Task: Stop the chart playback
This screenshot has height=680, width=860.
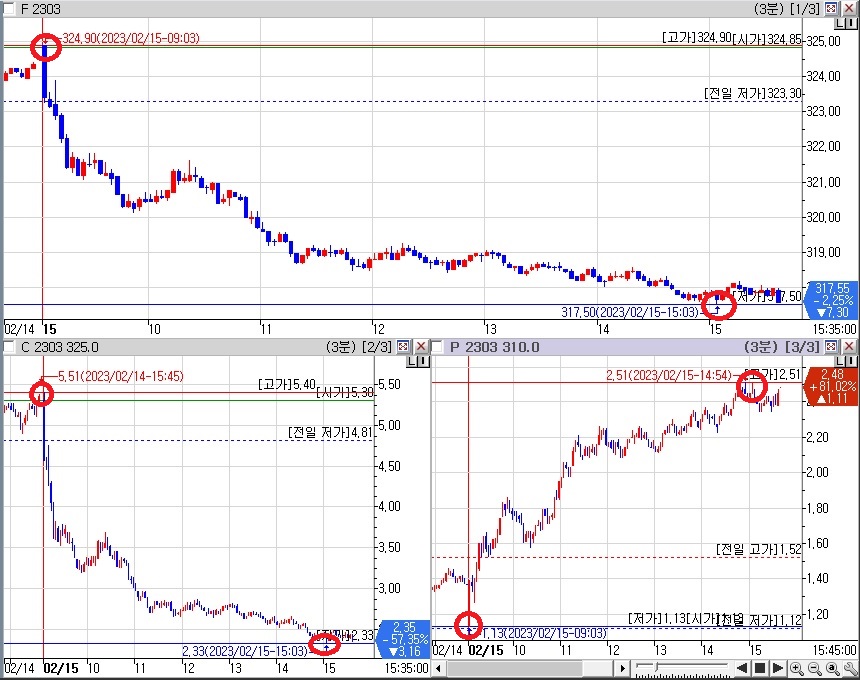Action: coord(760,668)
